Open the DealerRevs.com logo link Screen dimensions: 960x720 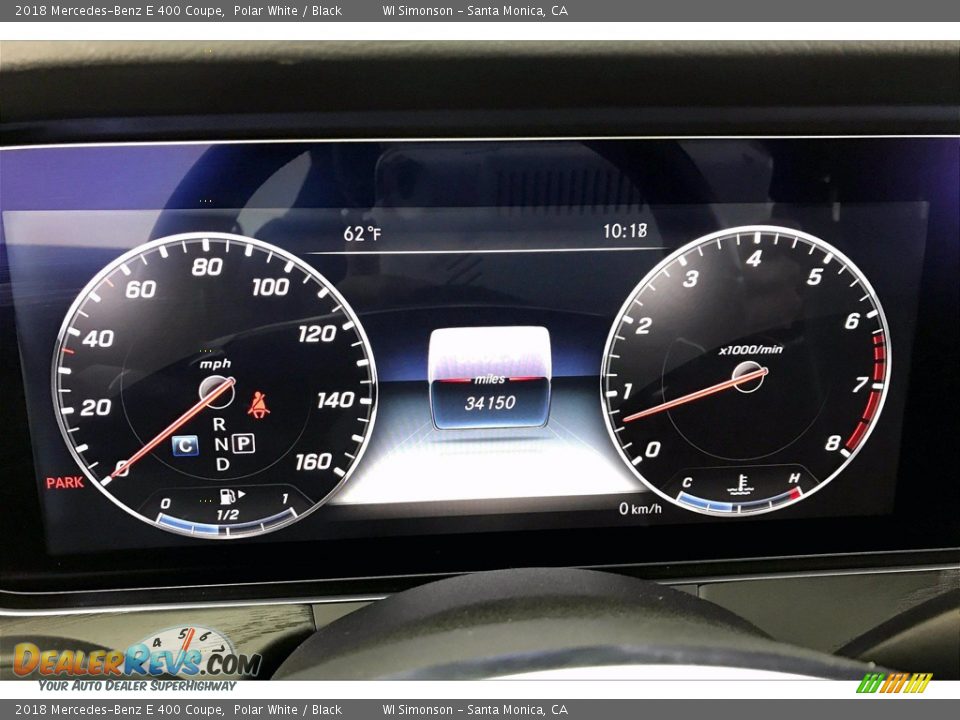[138, 660]
